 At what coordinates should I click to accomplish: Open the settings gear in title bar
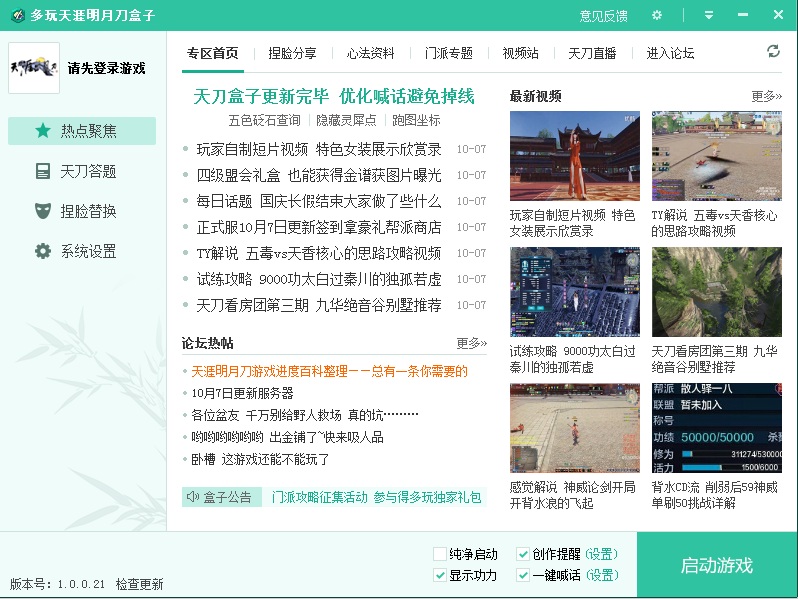pyautogui.click(x=657, y=15)
